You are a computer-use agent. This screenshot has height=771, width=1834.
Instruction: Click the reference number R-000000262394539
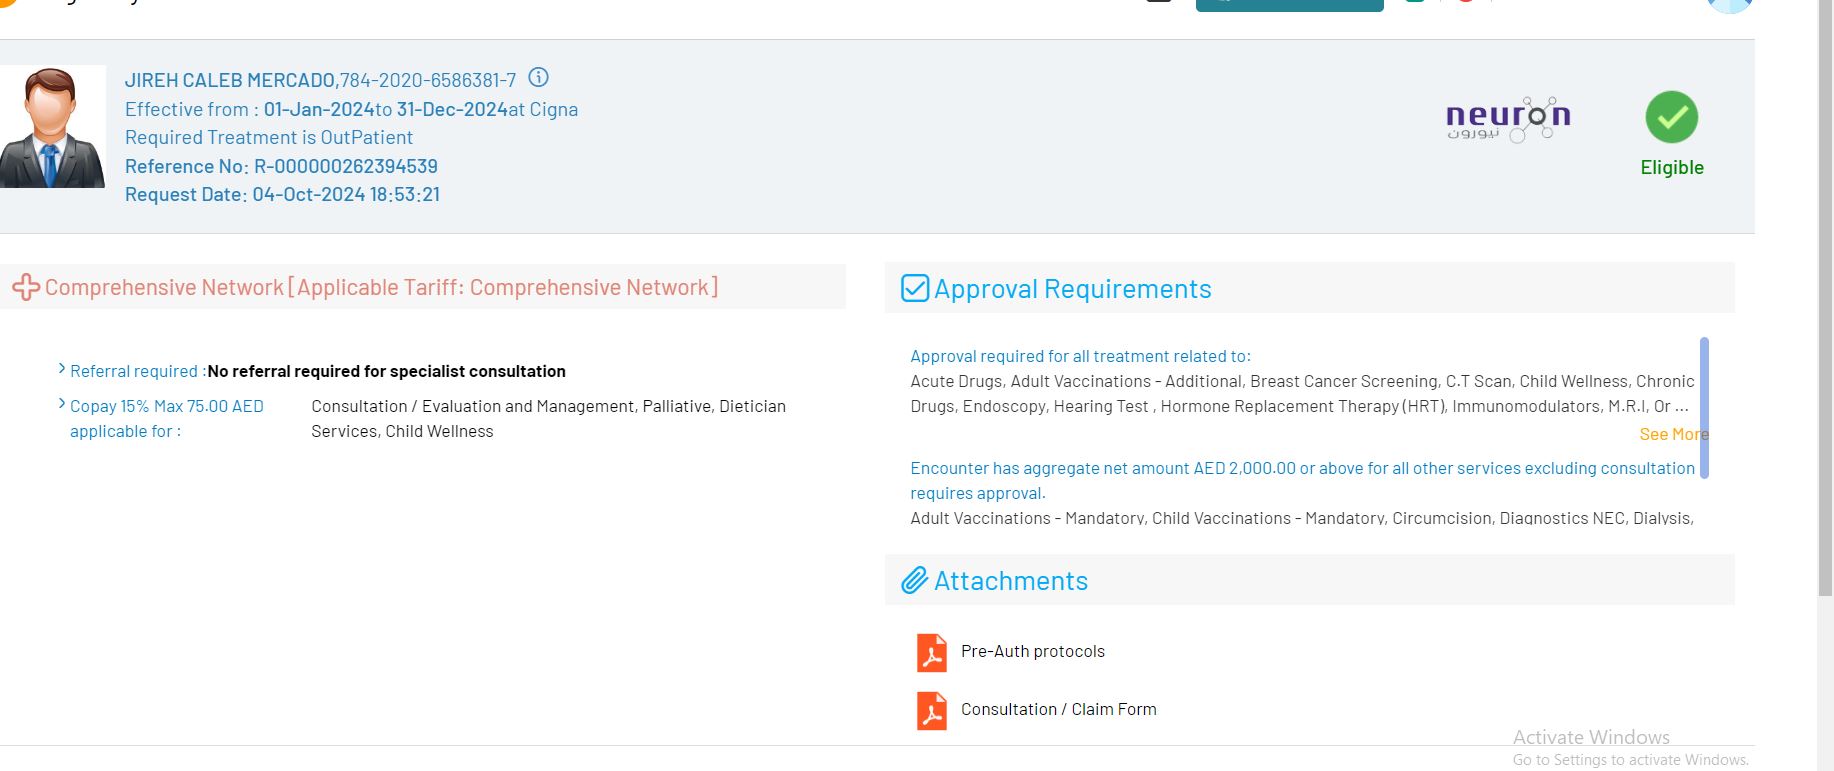click(346, 166)
